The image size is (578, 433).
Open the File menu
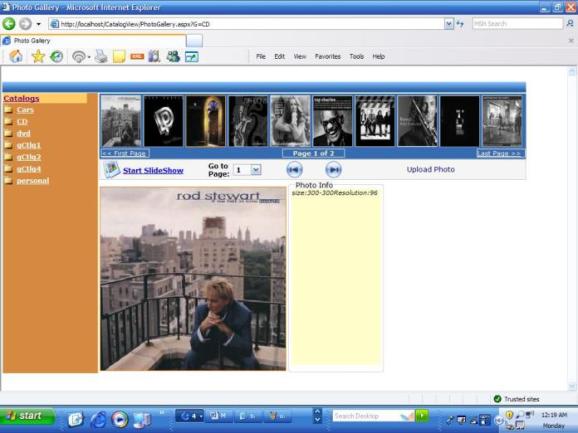click(x=261, y=56)
